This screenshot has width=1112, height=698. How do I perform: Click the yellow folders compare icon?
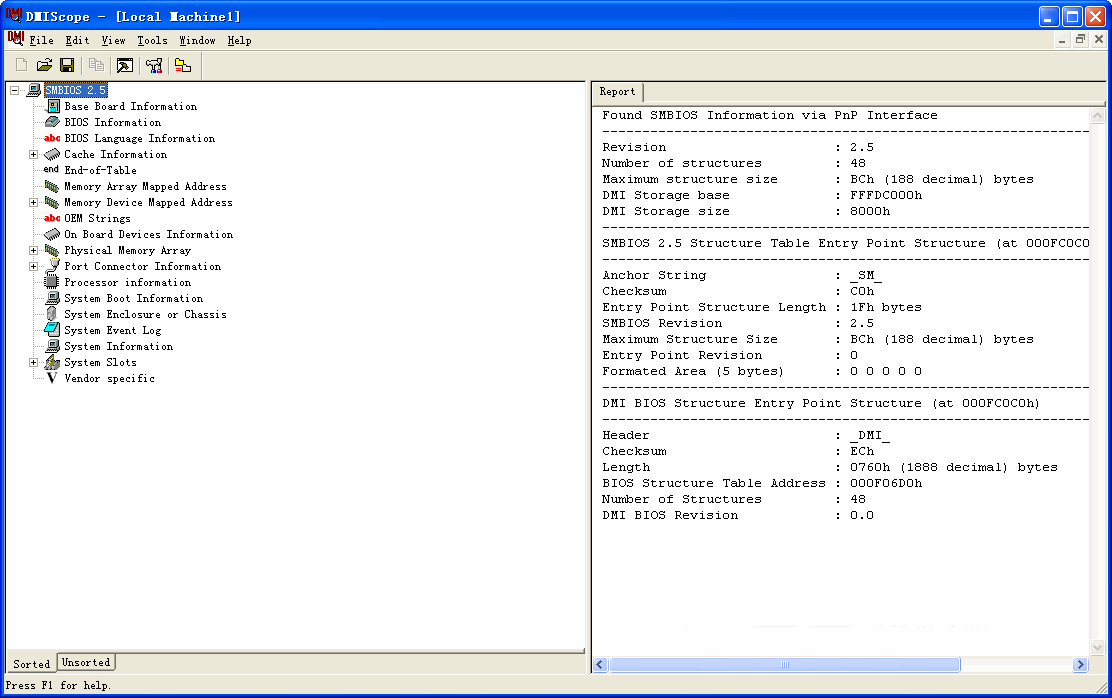(183, 66)
